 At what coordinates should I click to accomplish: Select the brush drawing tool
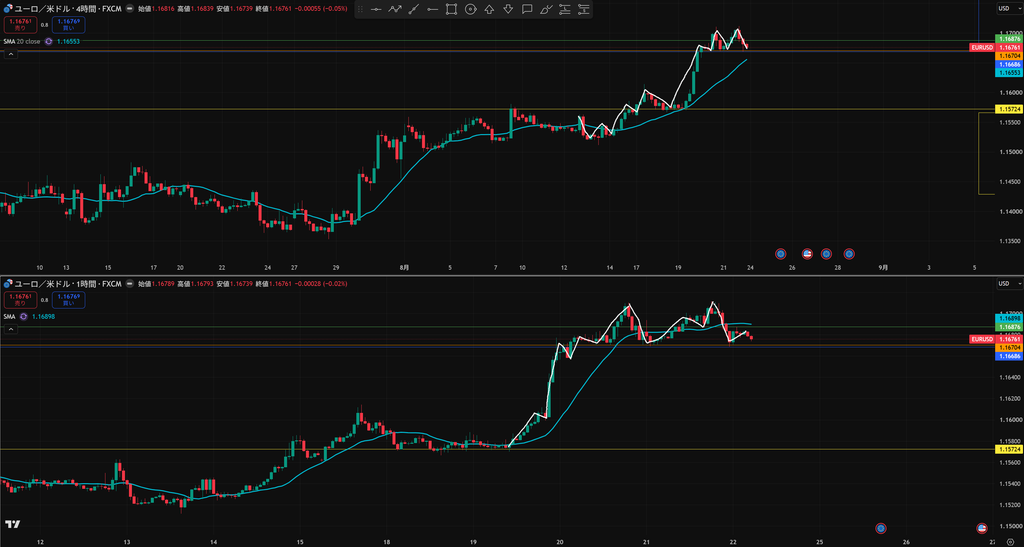(546, 9)
